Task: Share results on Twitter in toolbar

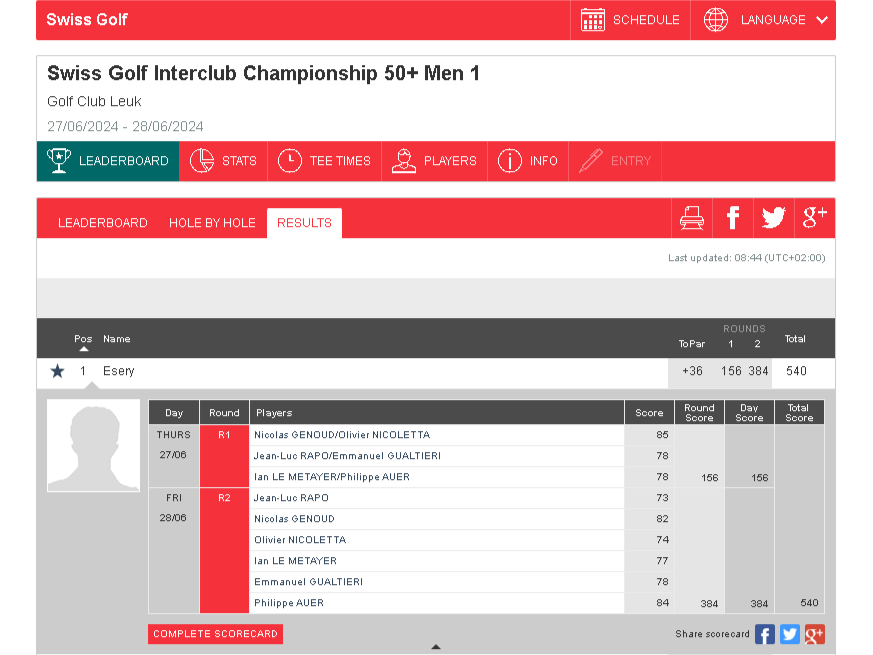Action: tap(774, 218)
